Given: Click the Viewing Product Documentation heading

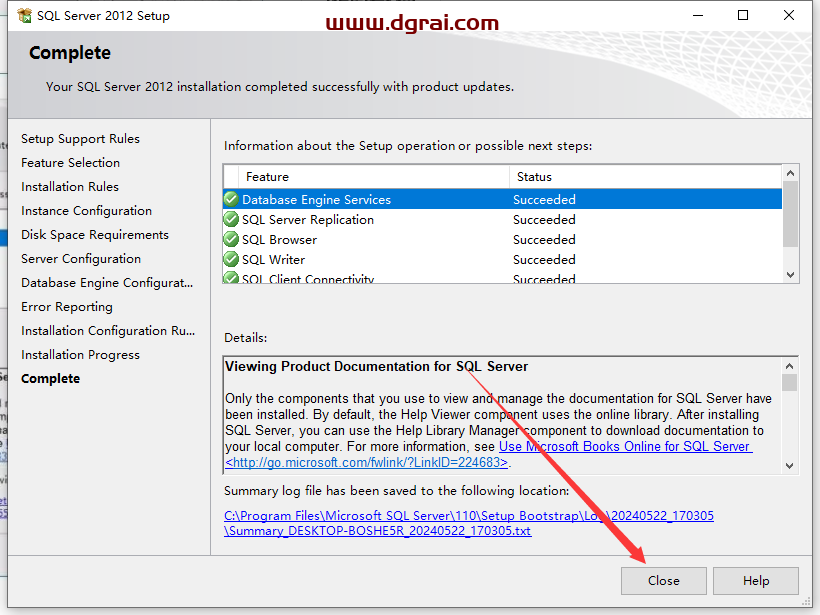Looking at the screenshot, I should pyautogui.click(x=377, y=367).
